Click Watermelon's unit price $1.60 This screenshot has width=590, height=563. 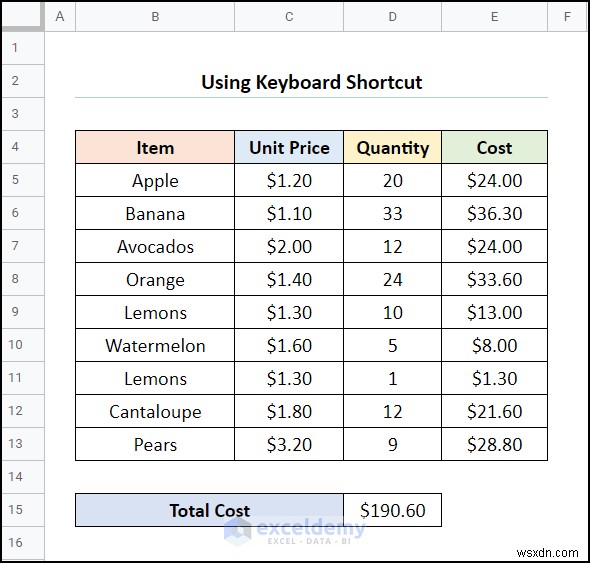289,345
